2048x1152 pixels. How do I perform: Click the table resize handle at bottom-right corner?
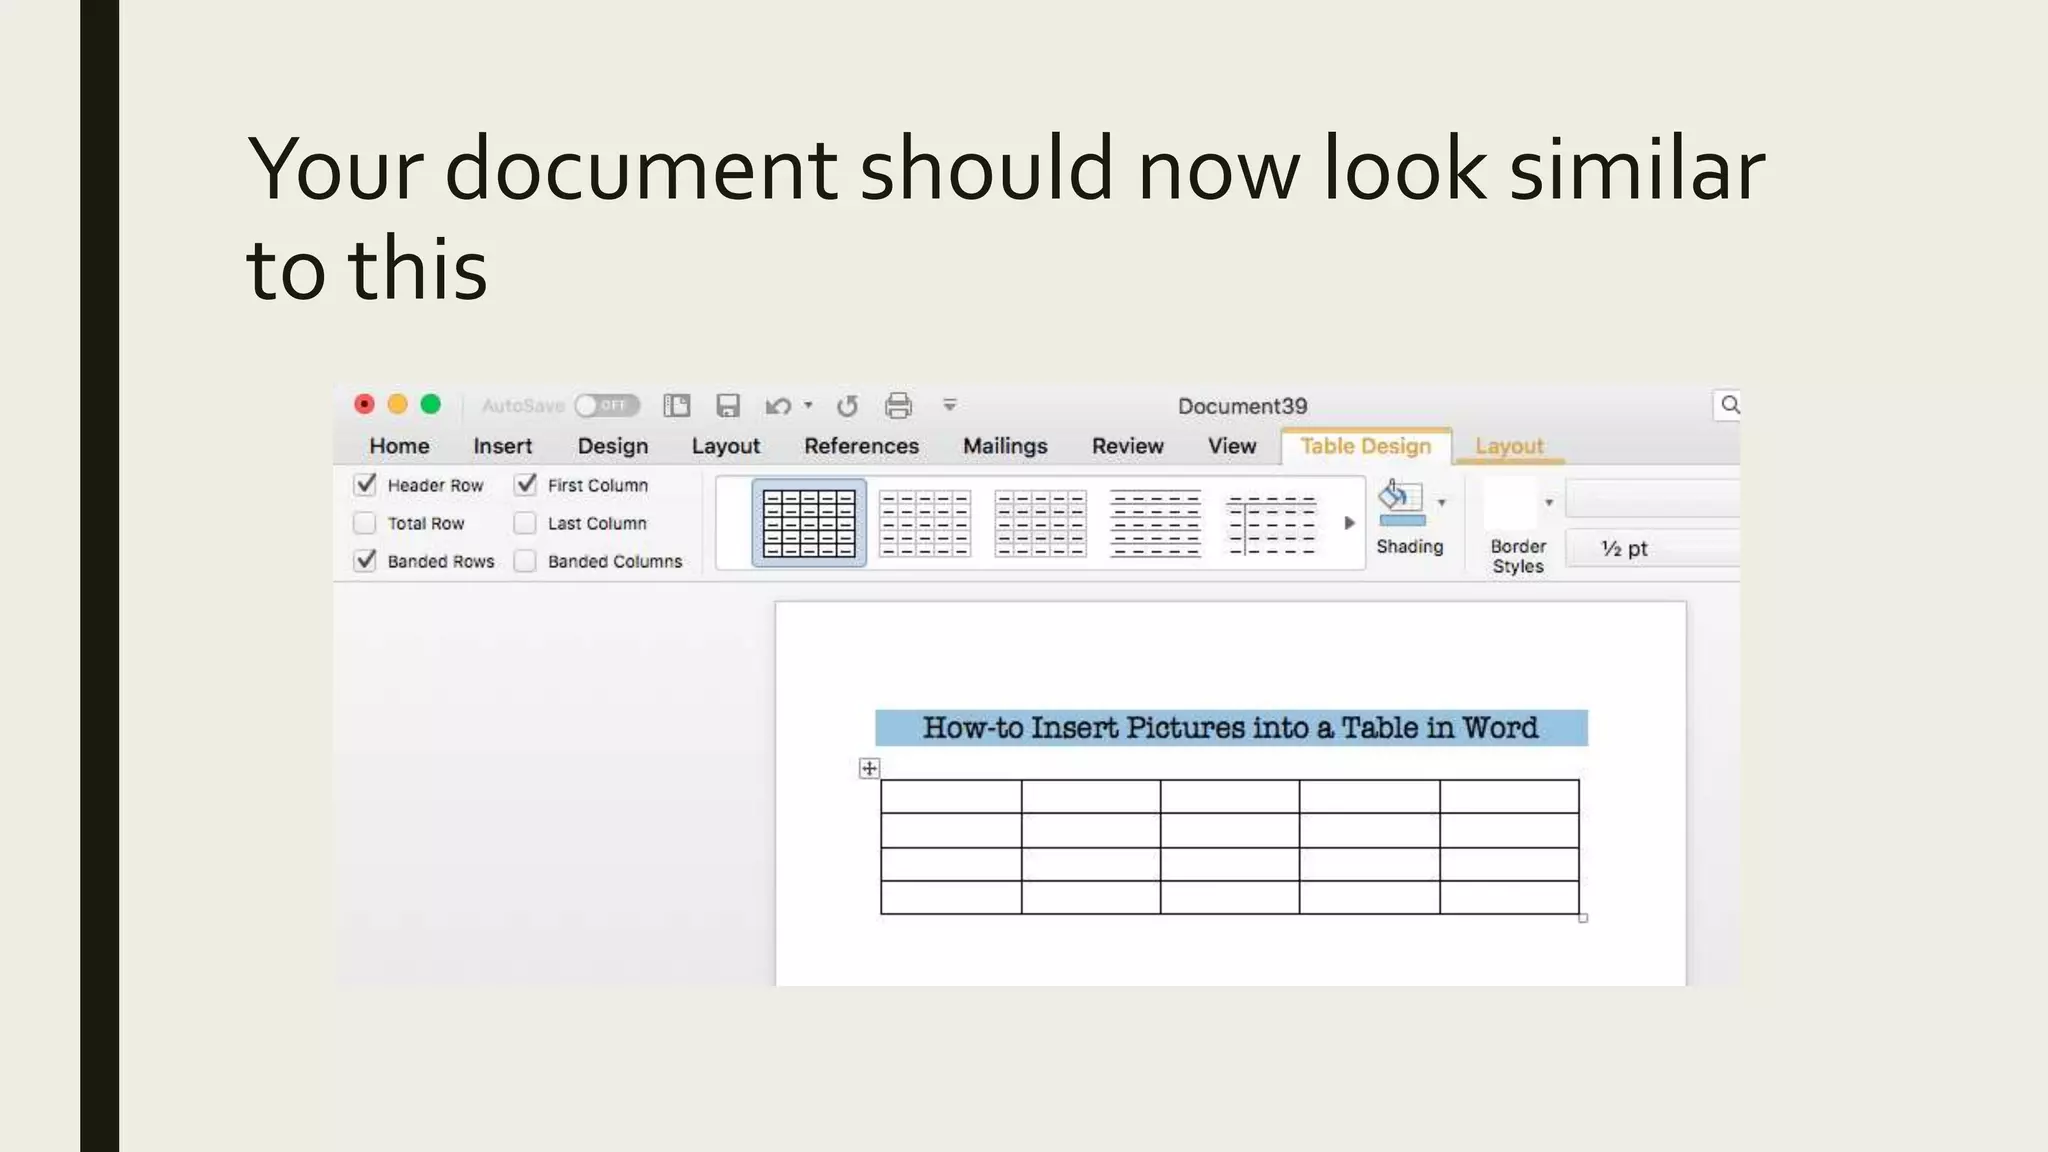(1583, 918)
